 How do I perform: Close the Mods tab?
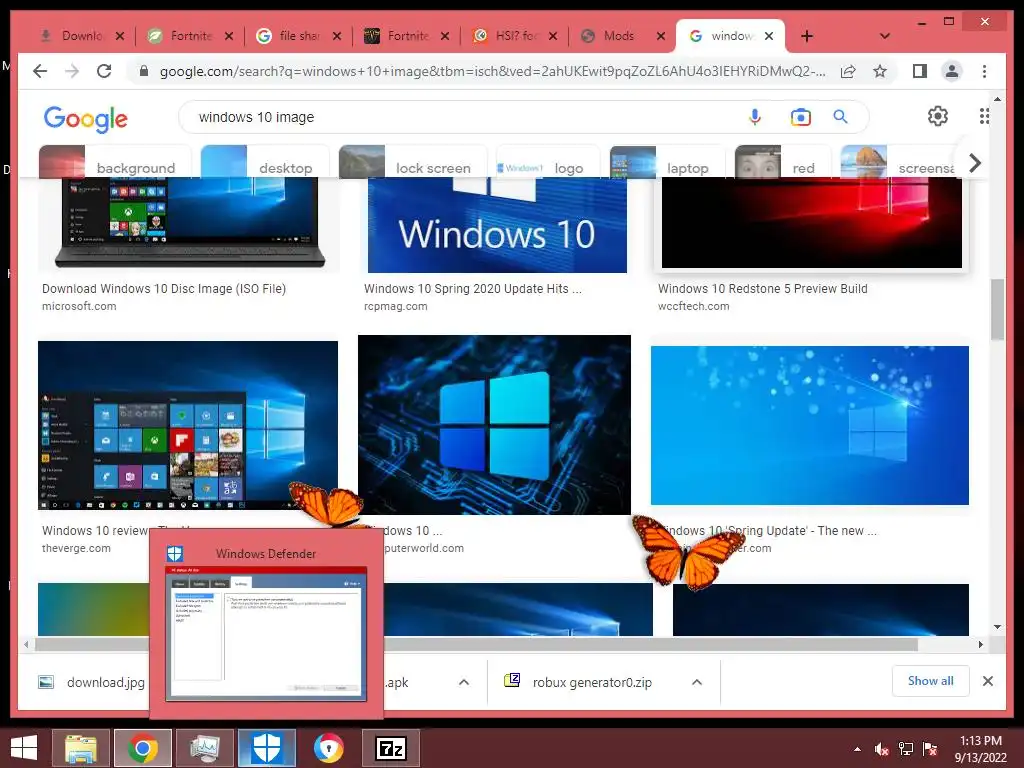point(661,36)
